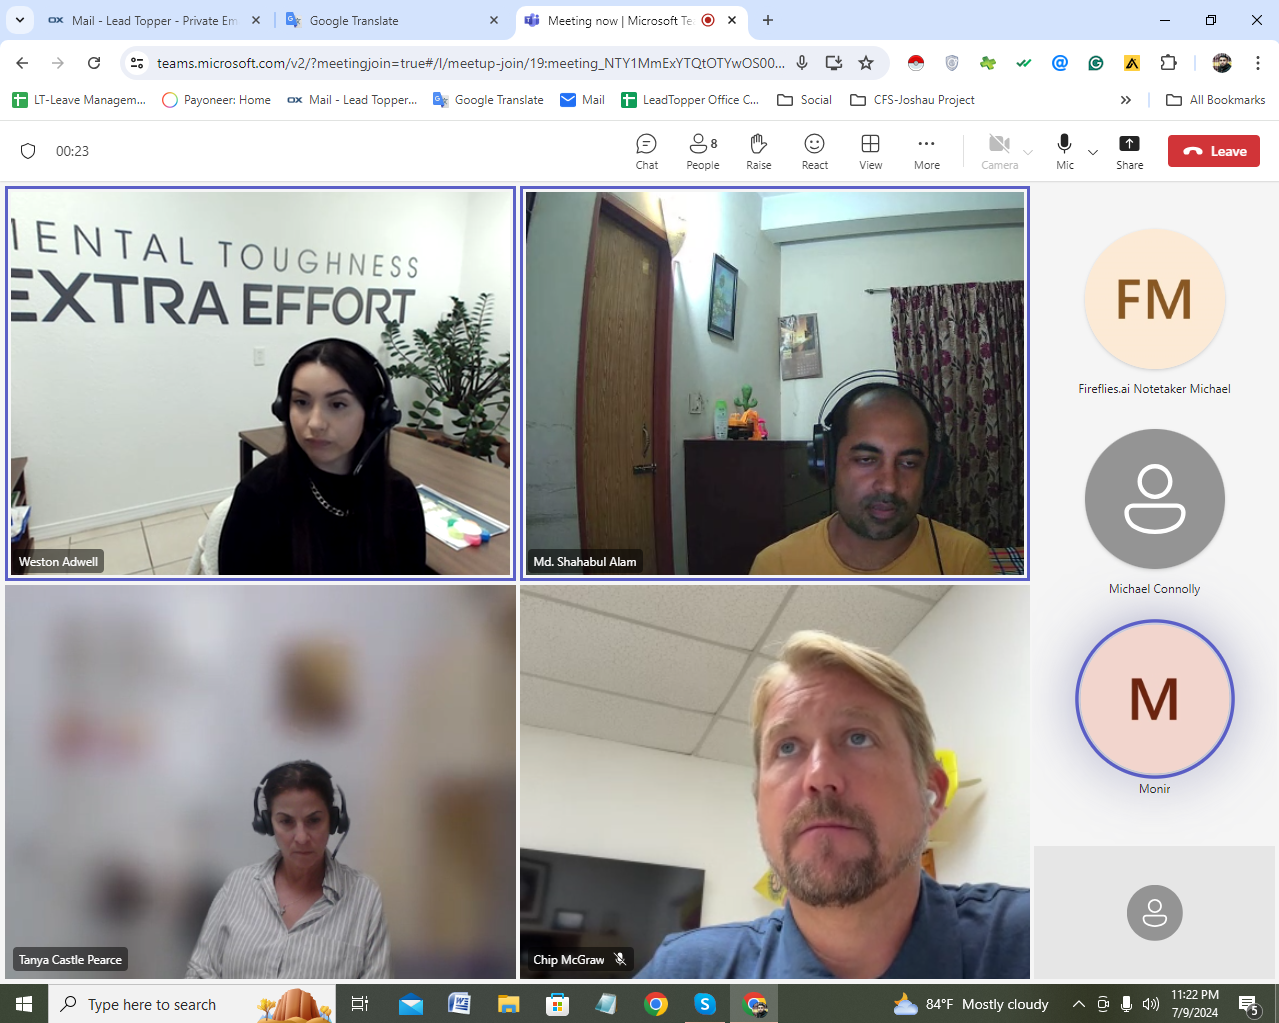Open the React emoji menu

[814, 151]
